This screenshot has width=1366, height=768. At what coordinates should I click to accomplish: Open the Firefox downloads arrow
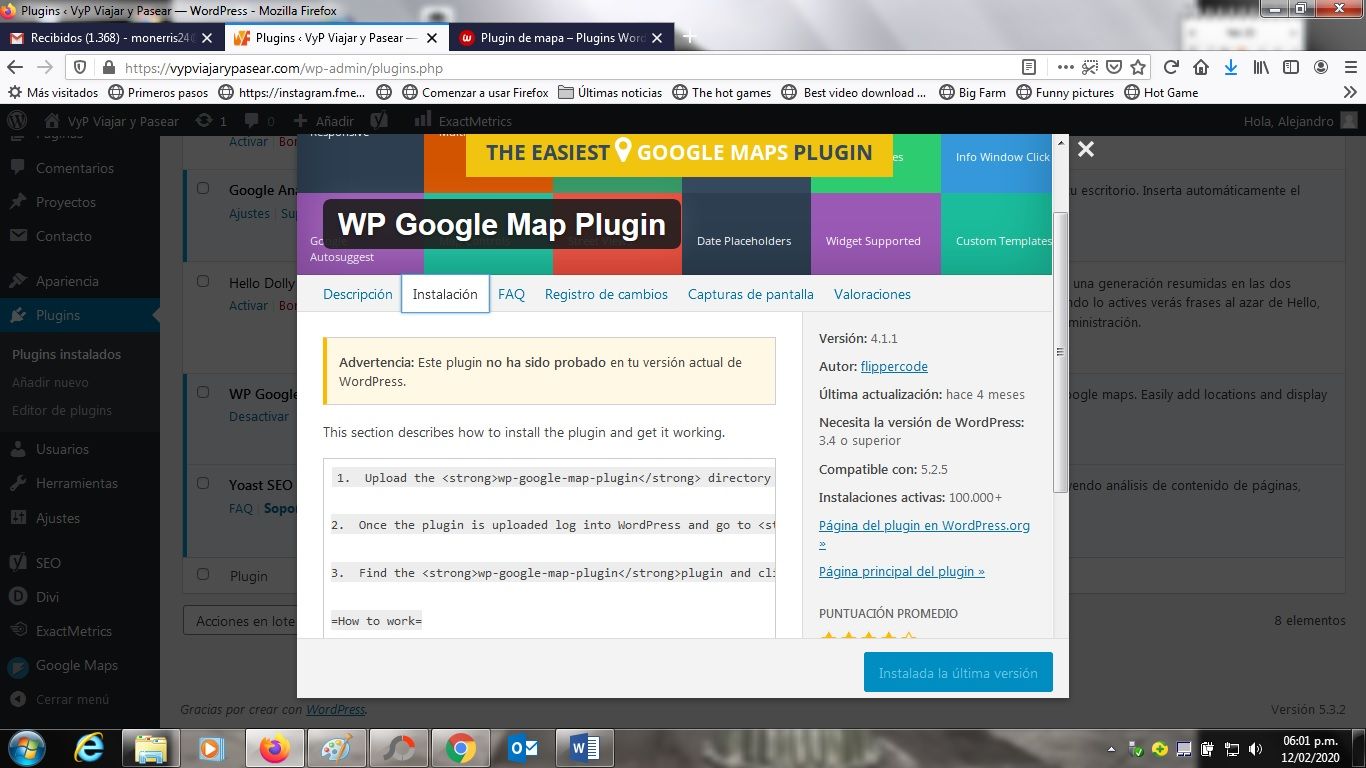point(1231,67)
